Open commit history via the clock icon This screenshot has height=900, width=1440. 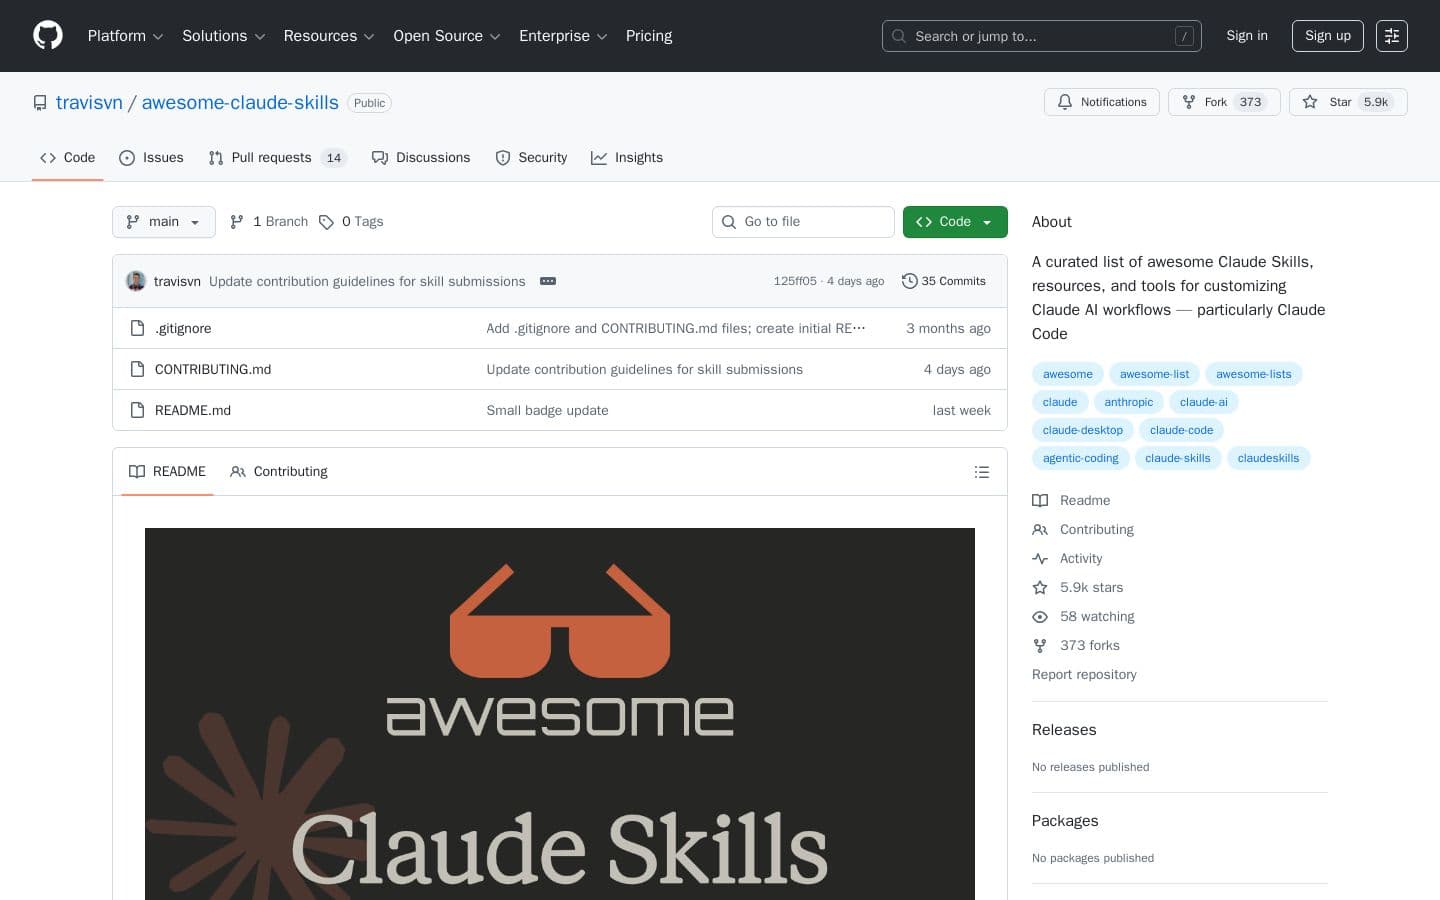(x=910, y=281)
